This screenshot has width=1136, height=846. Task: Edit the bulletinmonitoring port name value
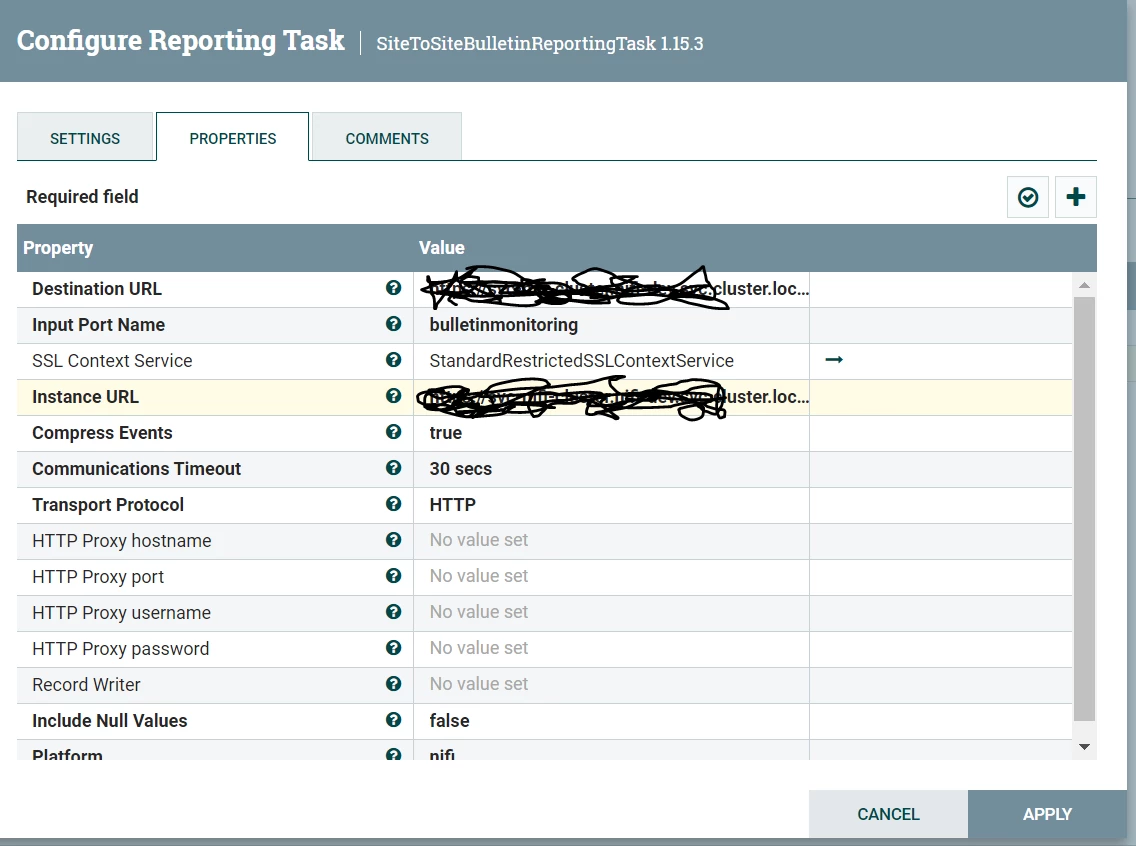[611, 325]
